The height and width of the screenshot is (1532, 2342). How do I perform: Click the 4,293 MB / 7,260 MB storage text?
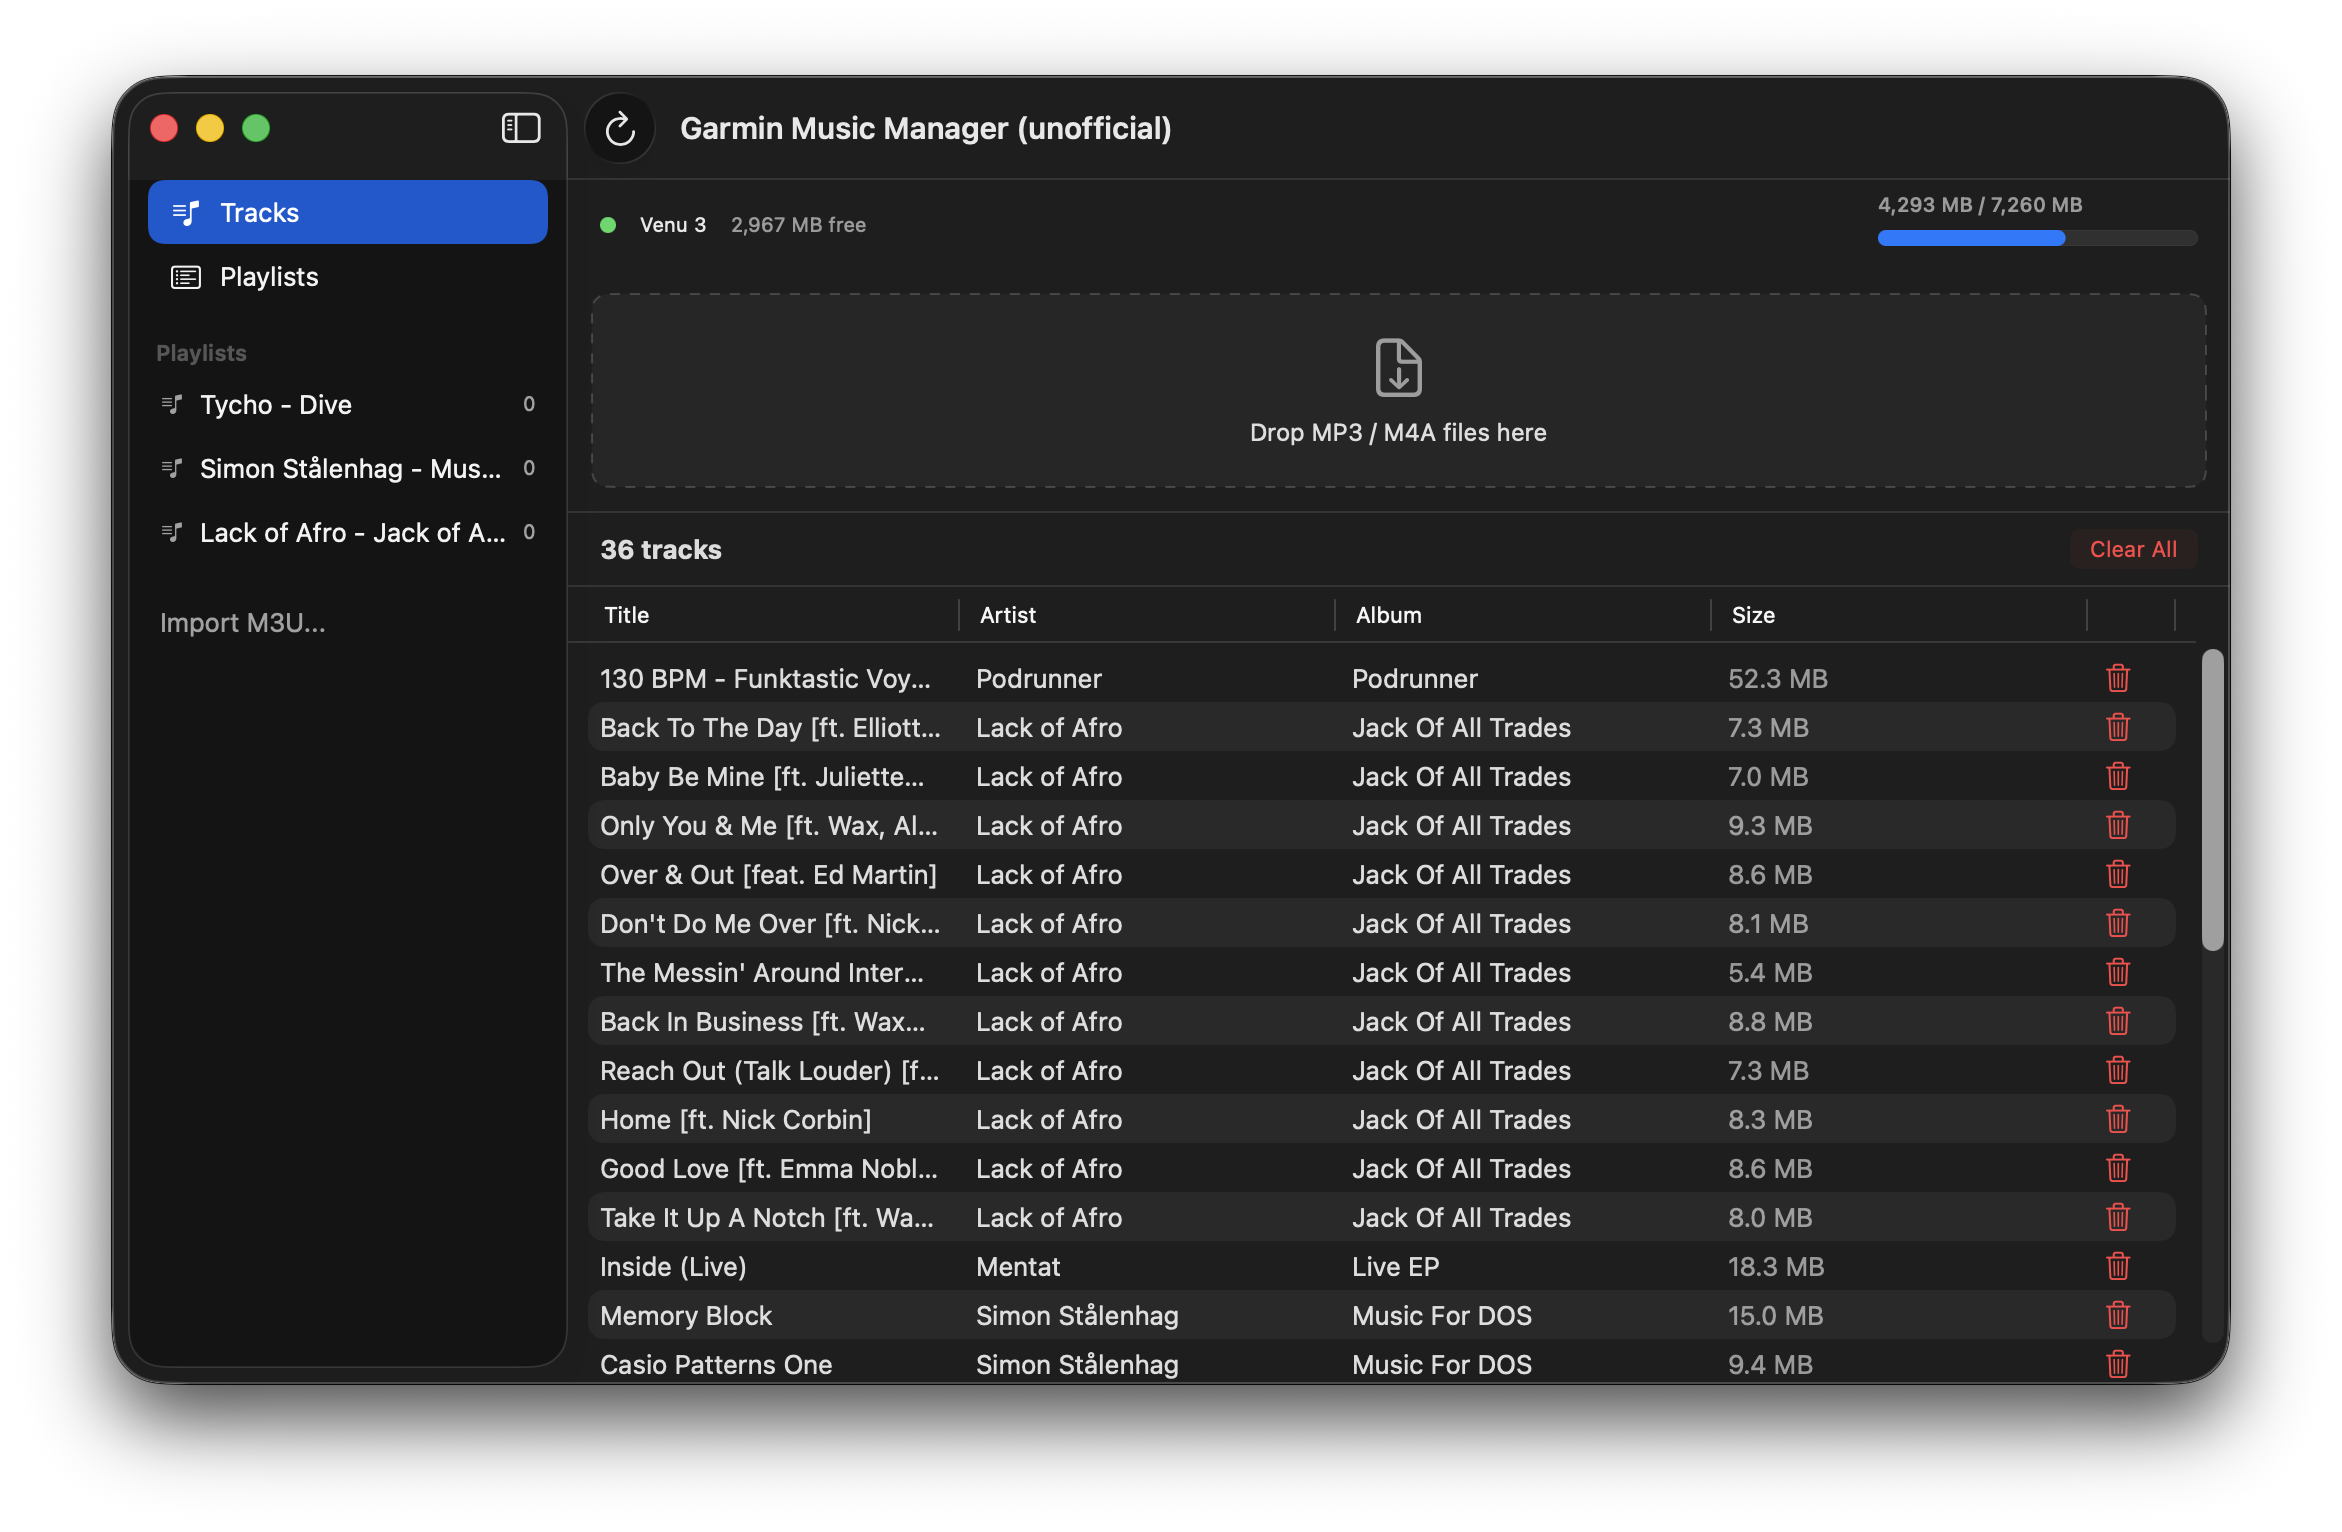point(1979,205)
